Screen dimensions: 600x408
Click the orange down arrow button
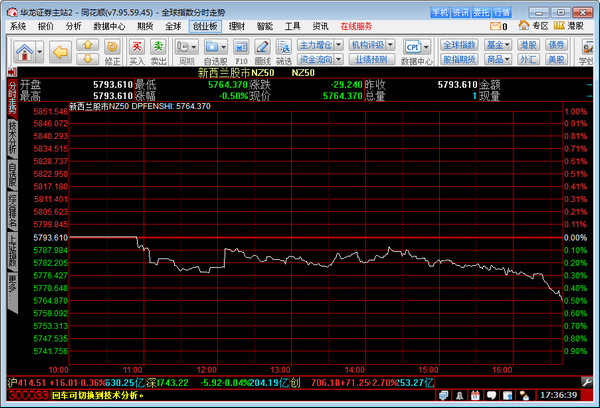pyautogui.click(x=88, y=59)
